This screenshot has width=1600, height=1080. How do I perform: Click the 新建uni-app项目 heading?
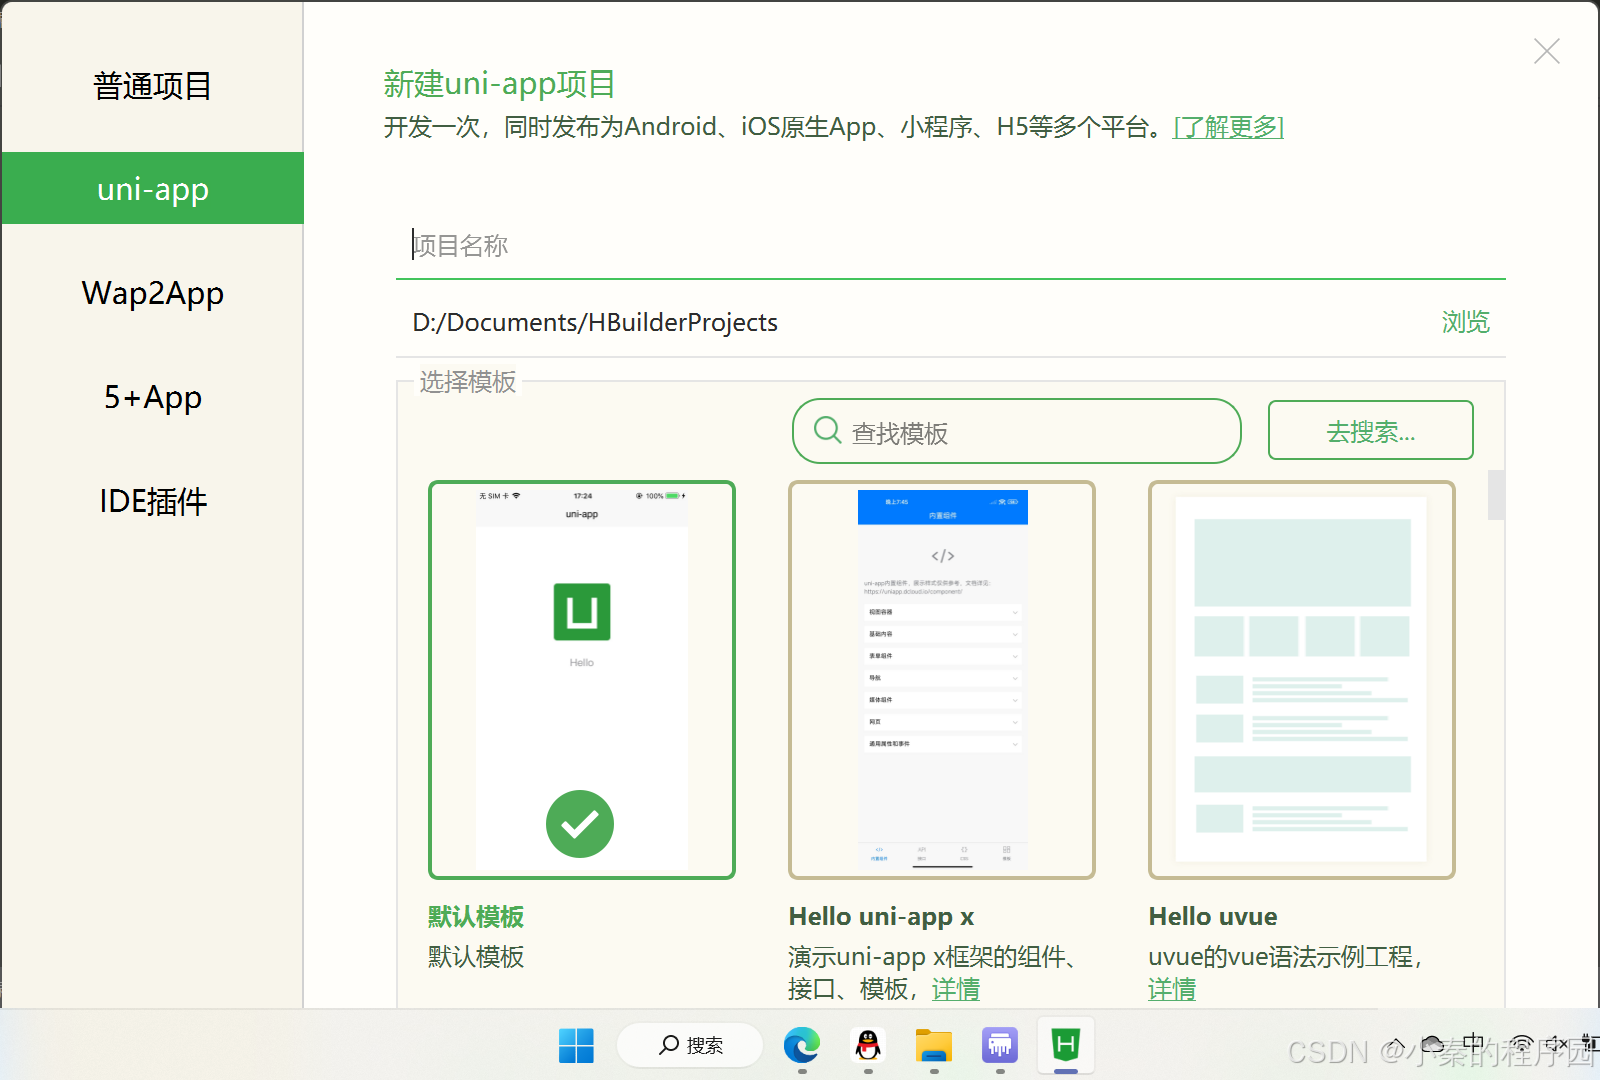pyautogui.click(x=499, y=84)
